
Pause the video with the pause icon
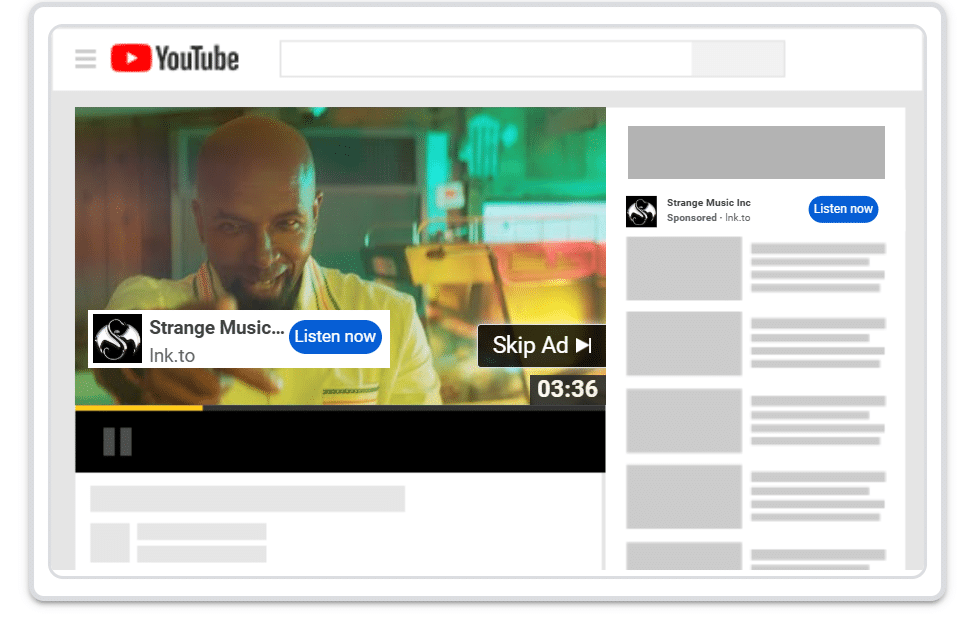pos(117,440)
